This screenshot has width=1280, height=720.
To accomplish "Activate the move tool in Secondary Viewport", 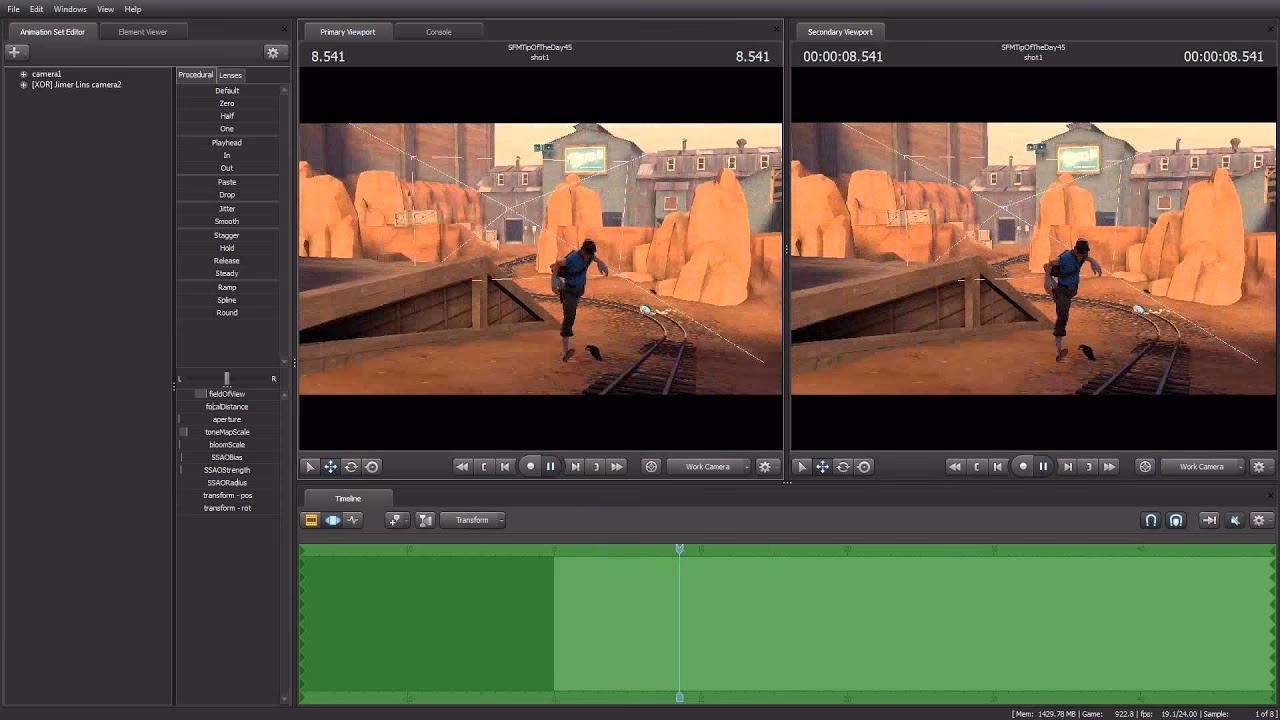I will pos(822,466).
